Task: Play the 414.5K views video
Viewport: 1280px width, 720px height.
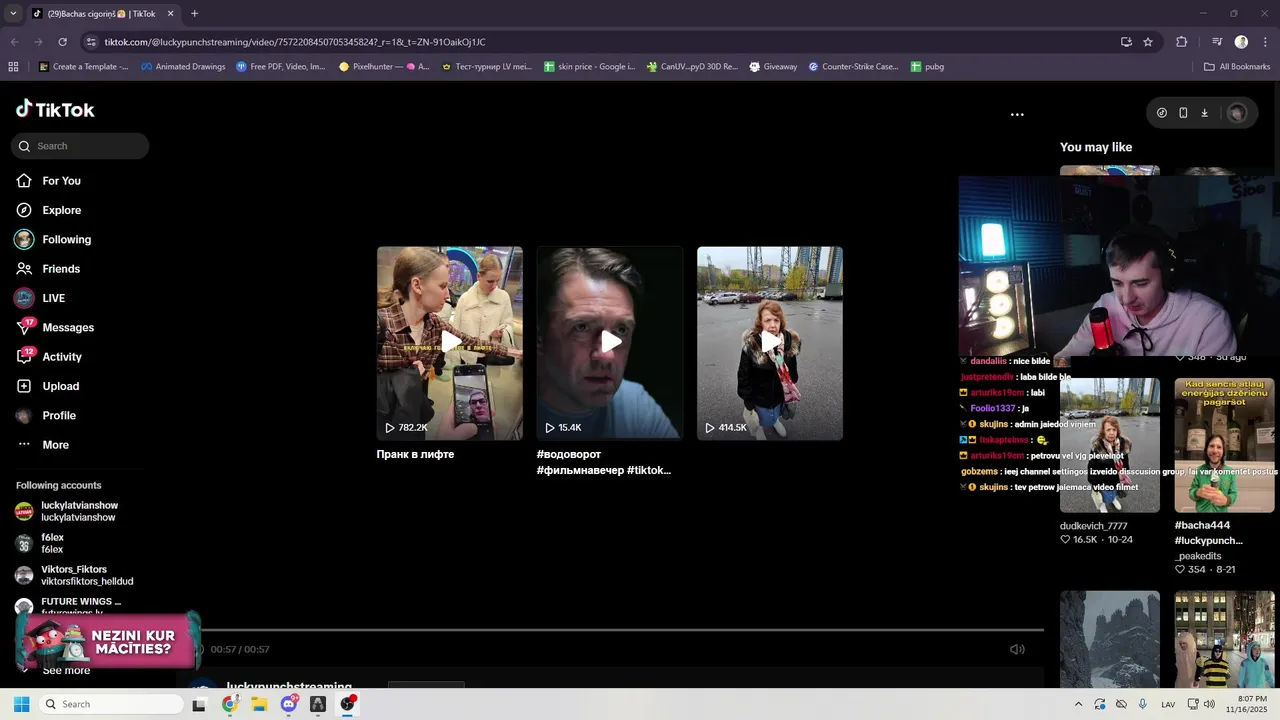Action: coord(770,343)
